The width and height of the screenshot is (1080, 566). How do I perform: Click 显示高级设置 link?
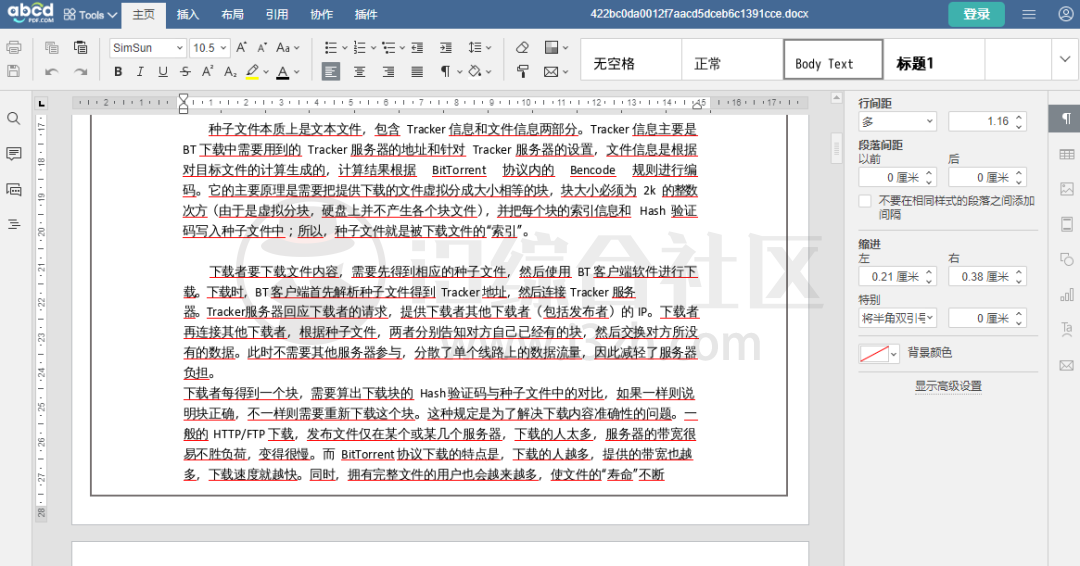948,386
